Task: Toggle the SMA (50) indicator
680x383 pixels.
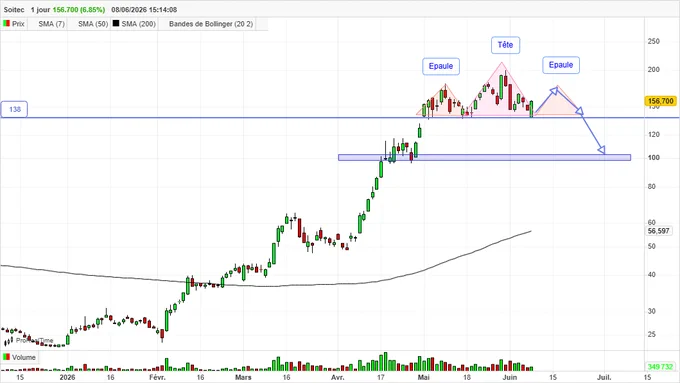Action: (x=93, y=24)
